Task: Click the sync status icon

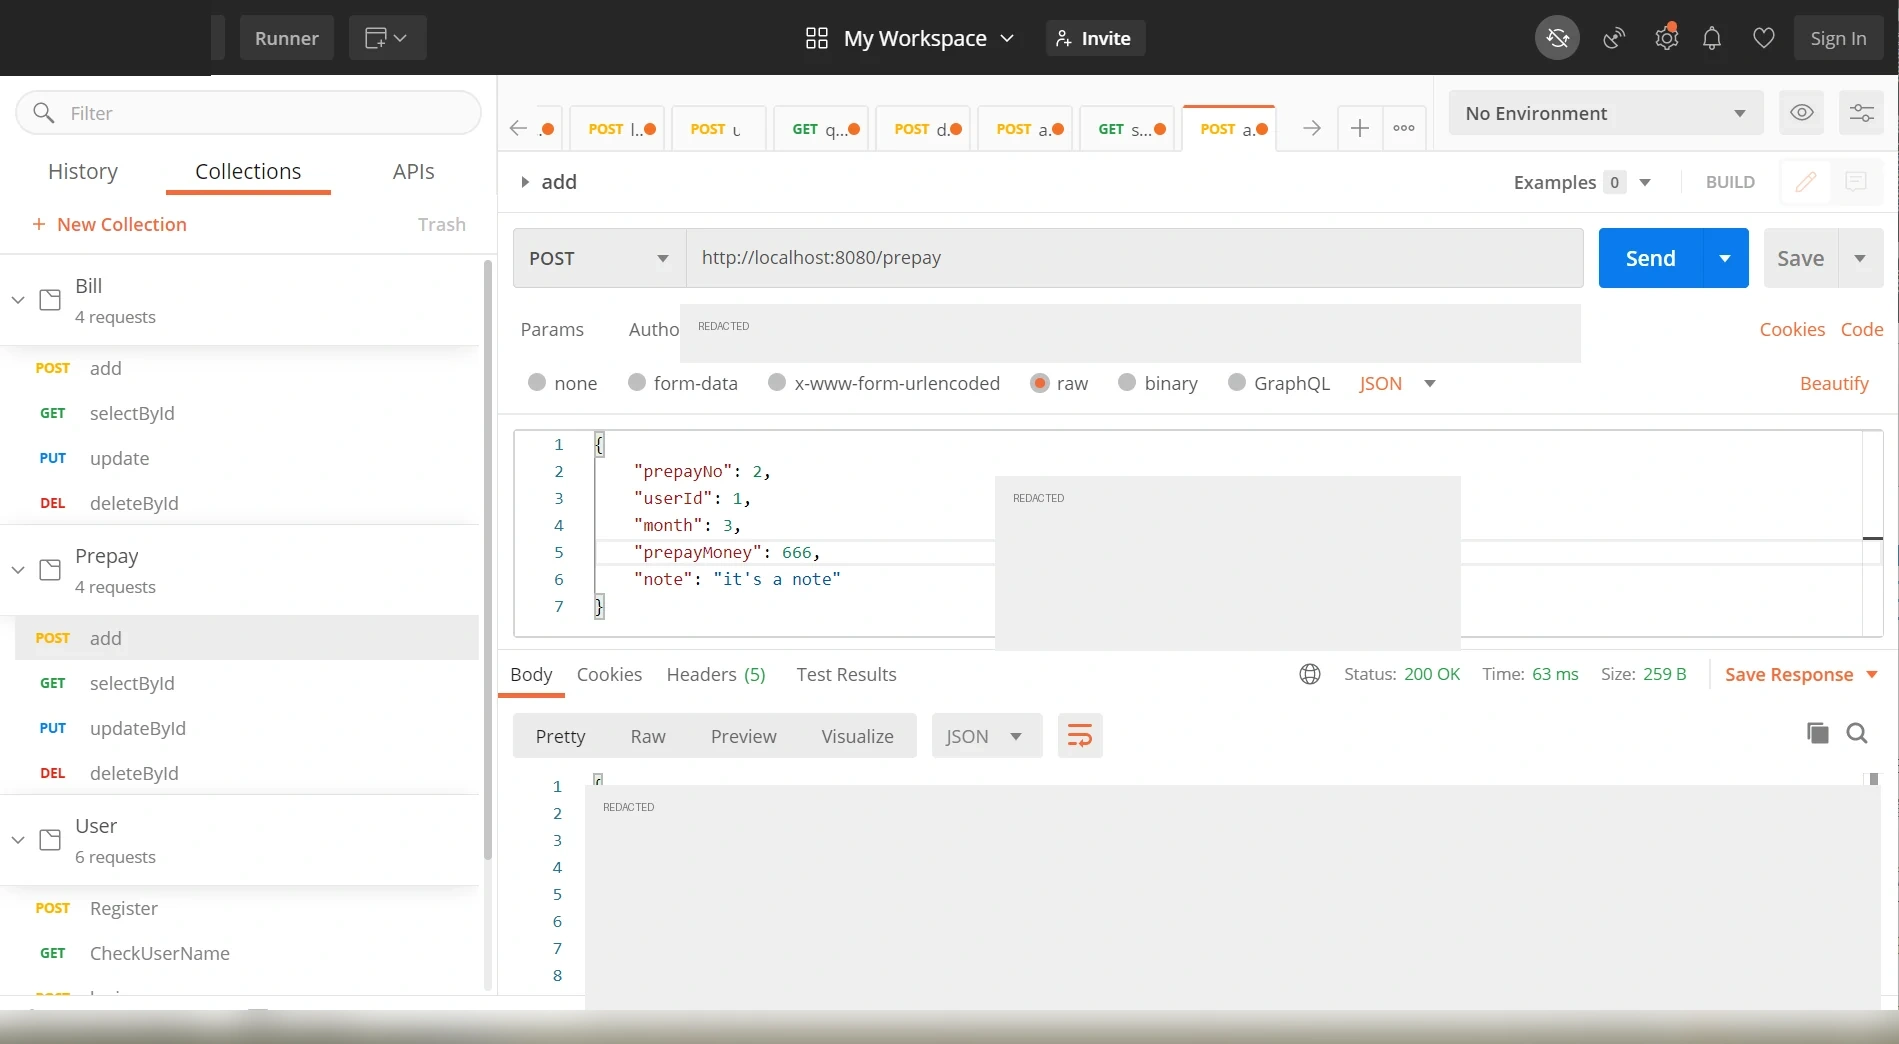Action: [x=1557, y=38]
